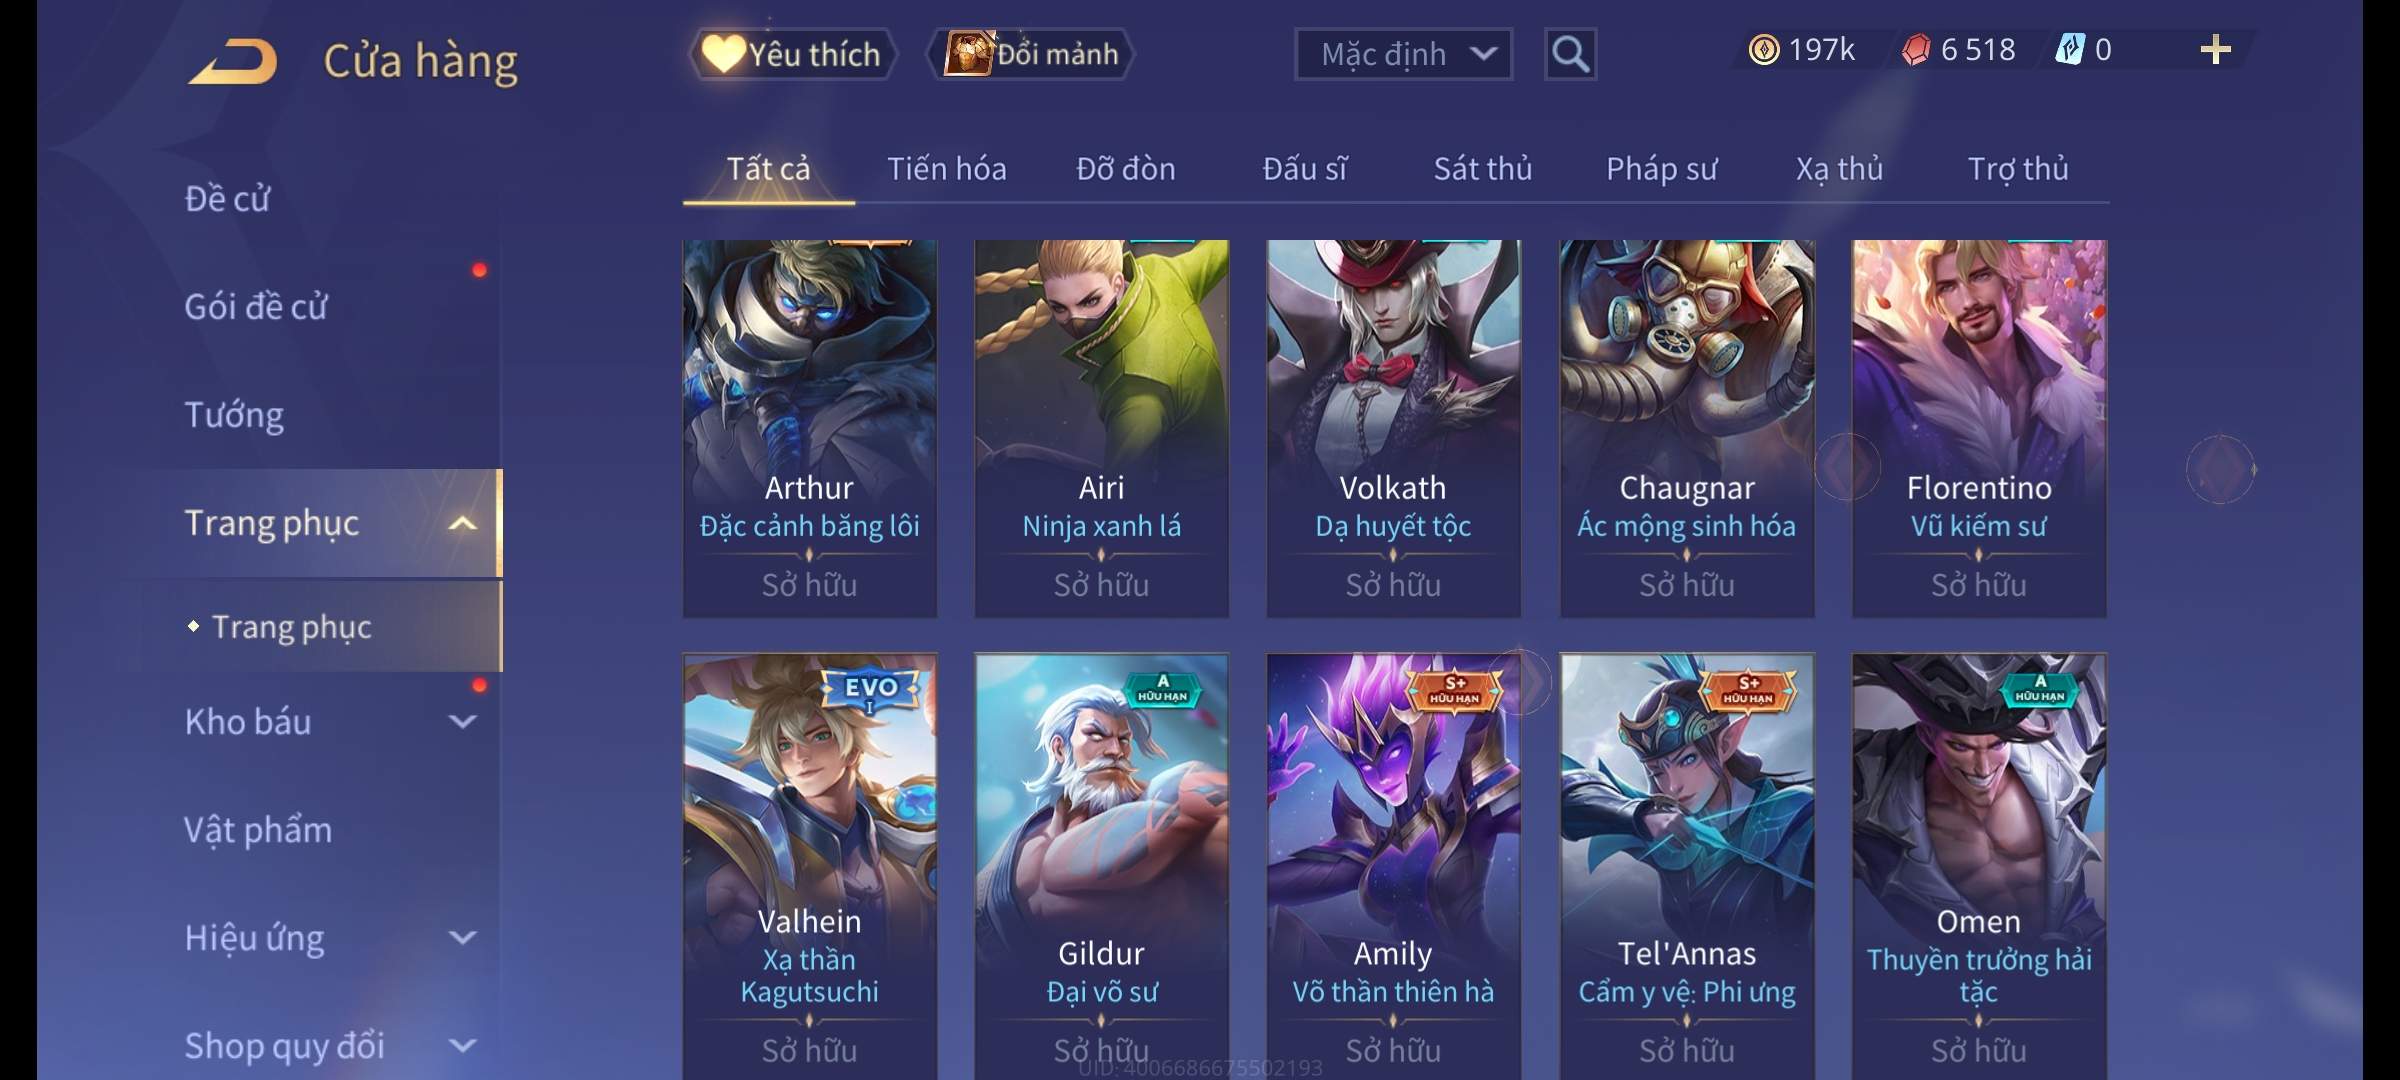Open the search magnifier icon
The width and height of the screenshot is (2400, 1080).
click(x=1570, y=54)
